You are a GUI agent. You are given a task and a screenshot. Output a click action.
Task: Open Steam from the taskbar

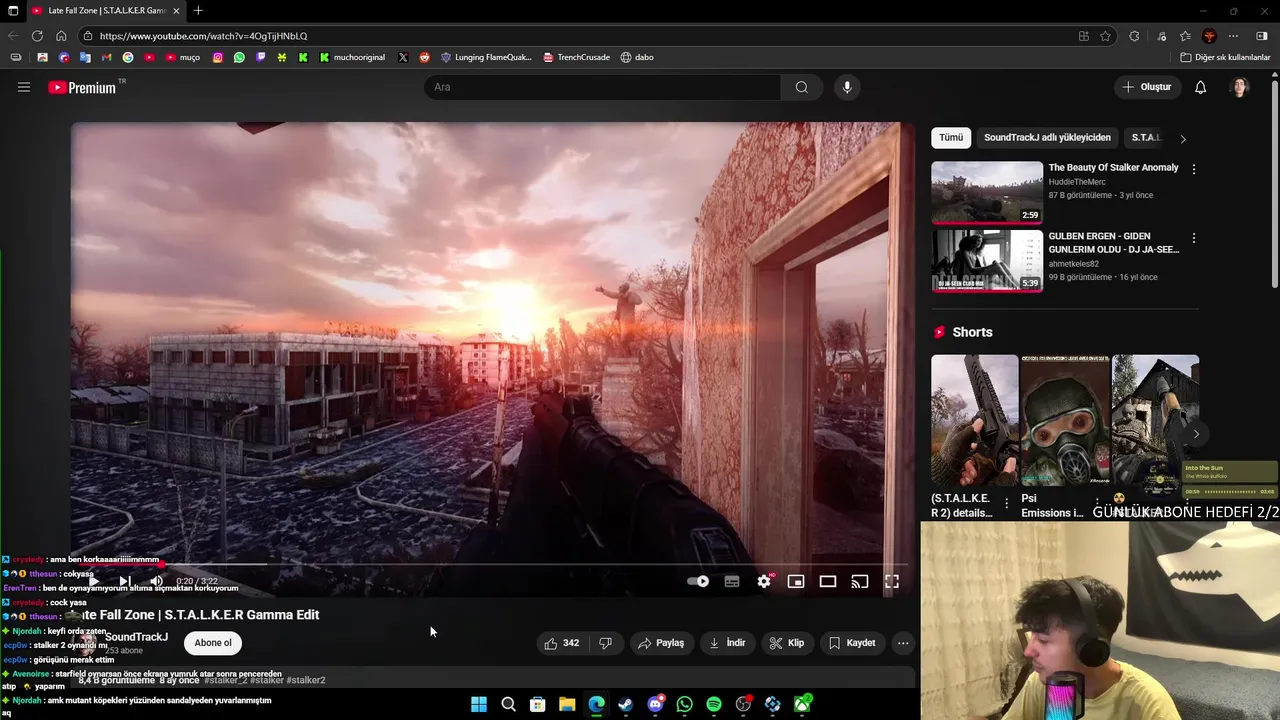click(x=625, y=705)
